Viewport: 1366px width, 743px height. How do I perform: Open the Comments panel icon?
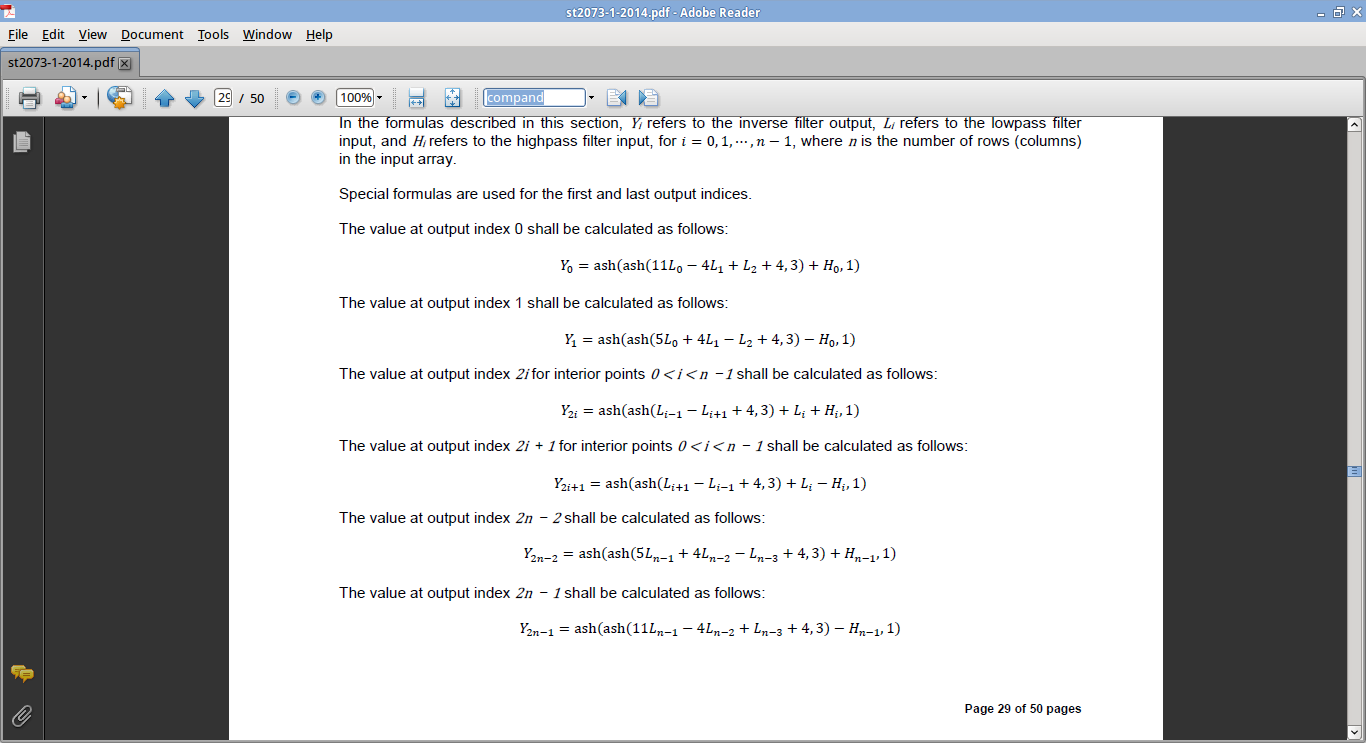pyautogui.click(x=21, y=674)
